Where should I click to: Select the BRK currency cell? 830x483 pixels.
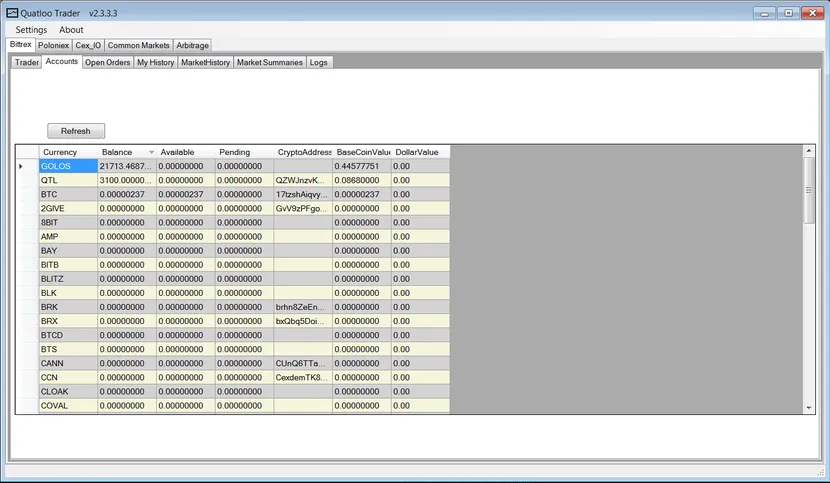[x=68, y=307]
